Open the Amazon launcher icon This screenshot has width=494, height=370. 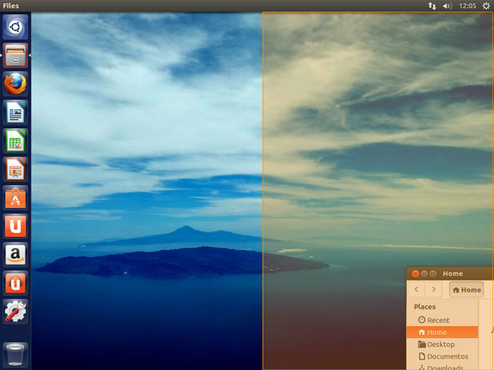[x=15, y=255]
